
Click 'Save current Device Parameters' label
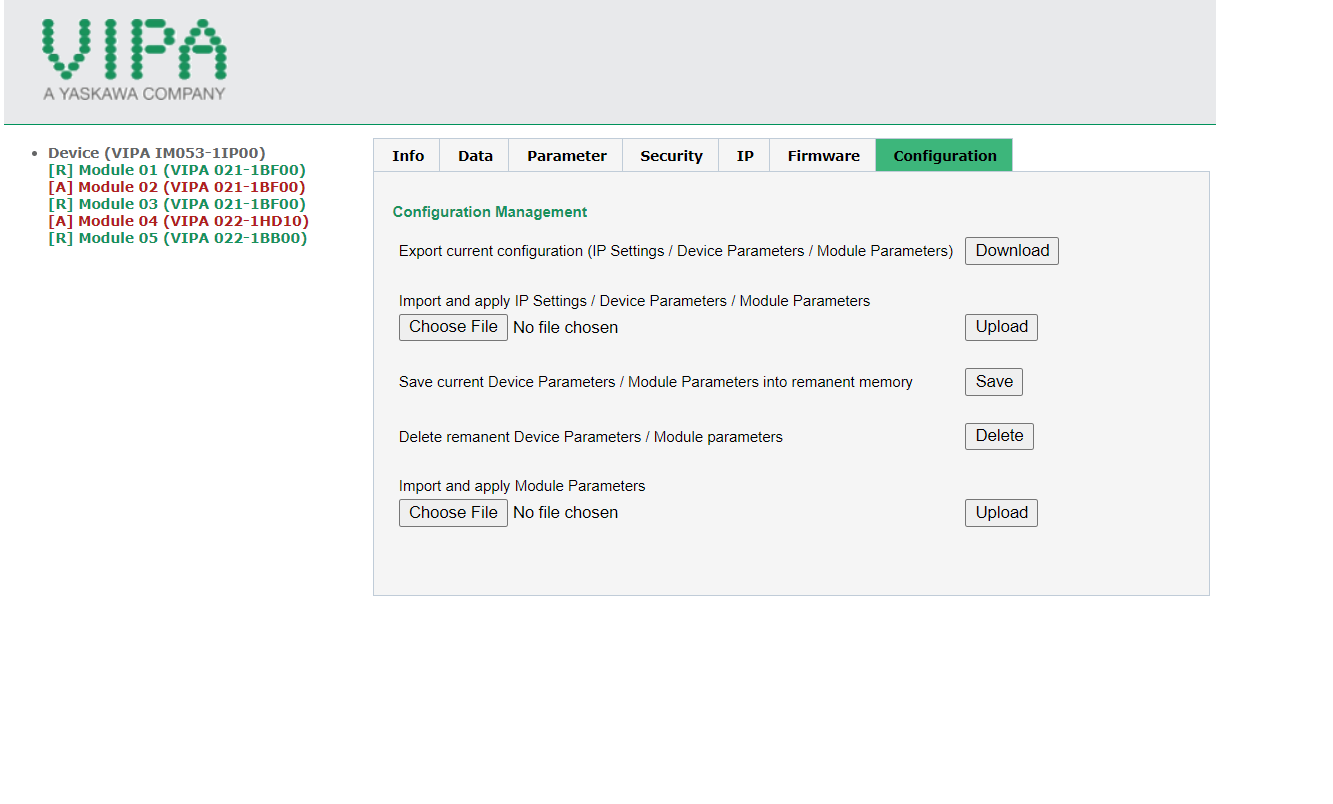coord(655,382)
